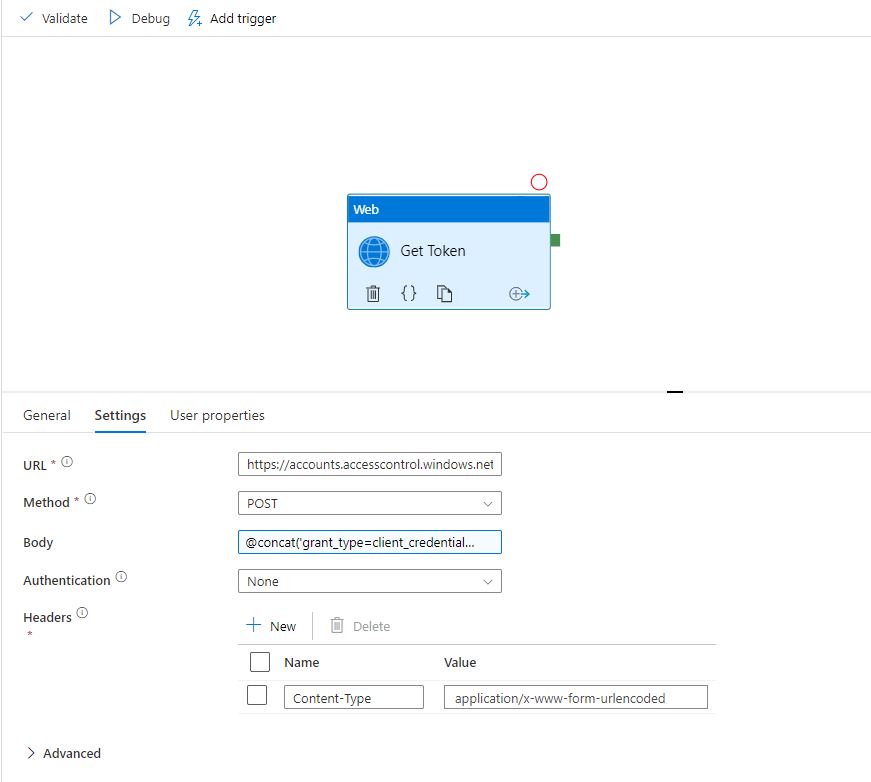Open the Method dropdown showing POST
The image size is (871, 782).
coord(369,503)
